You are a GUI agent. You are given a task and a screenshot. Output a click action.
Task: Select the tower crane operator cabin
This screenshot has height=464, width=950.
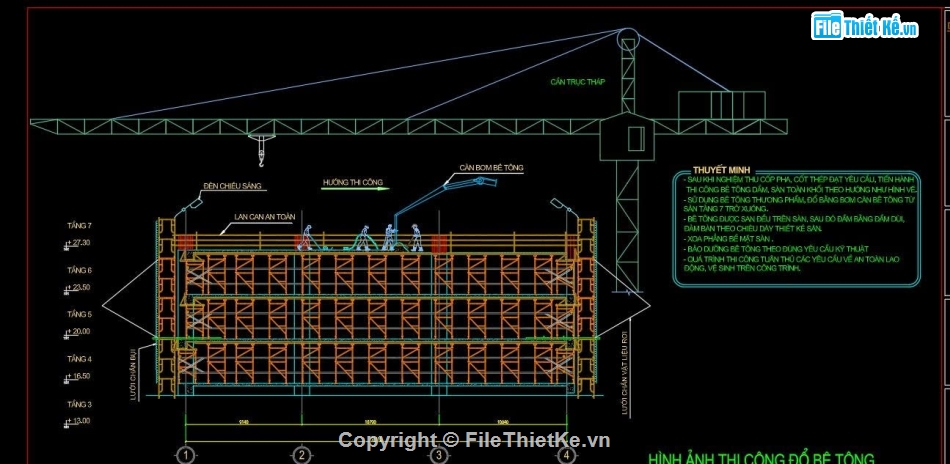point(627,136)
